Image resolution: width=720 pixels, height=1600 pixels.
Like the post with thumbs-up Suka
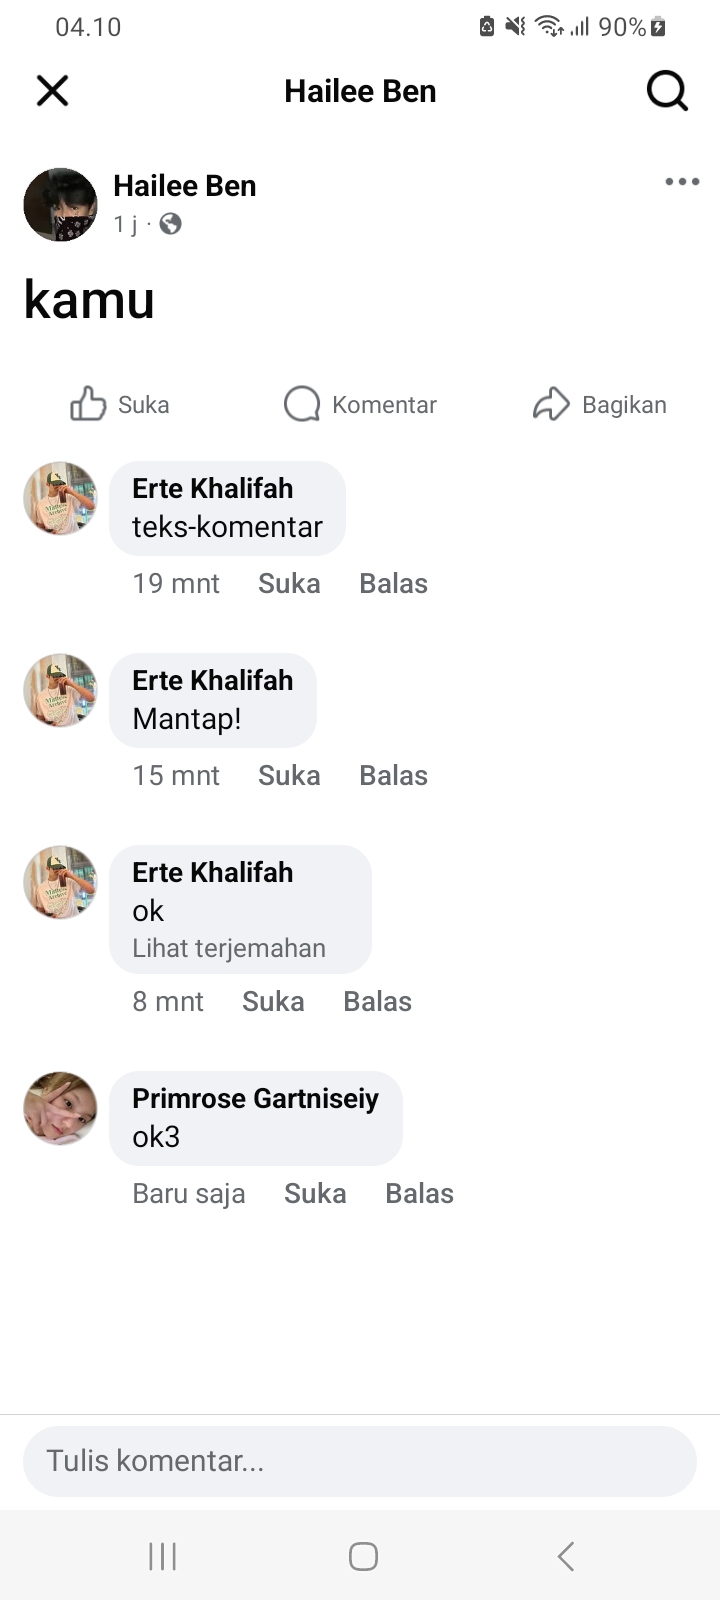120,405
